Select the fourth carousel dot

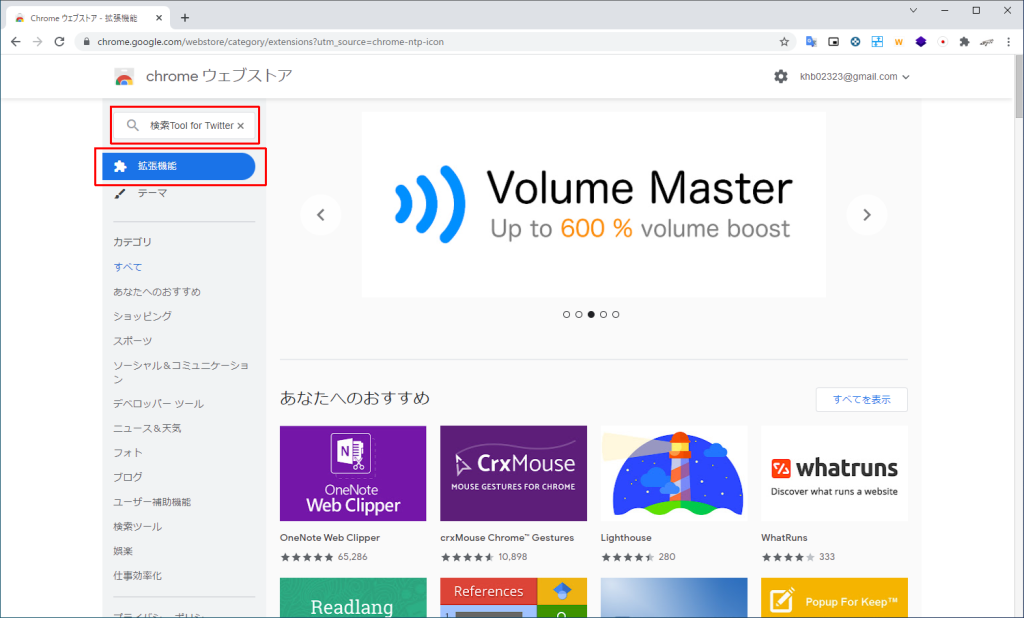click(603, 315)
